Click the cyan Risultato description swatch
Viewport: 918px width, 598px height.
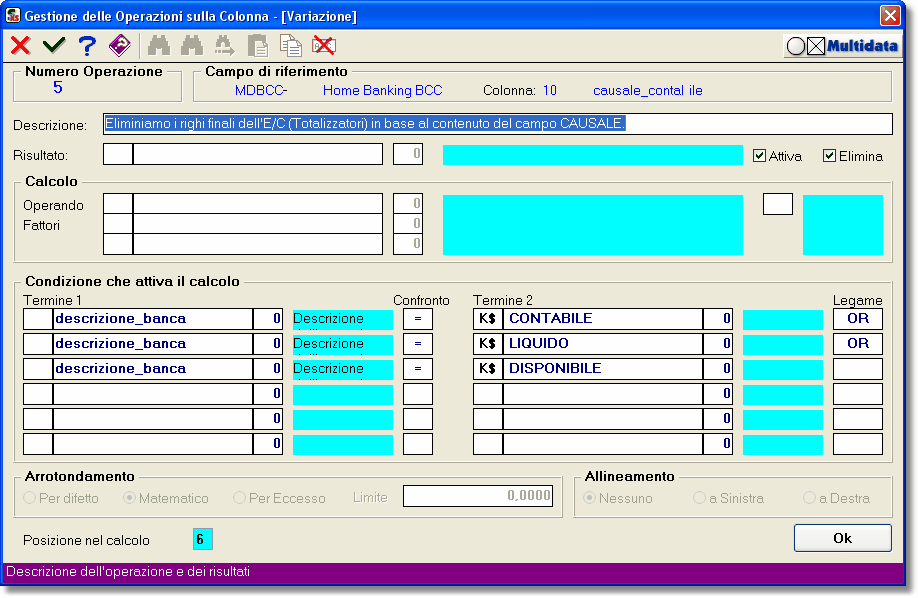click(592, 155)
